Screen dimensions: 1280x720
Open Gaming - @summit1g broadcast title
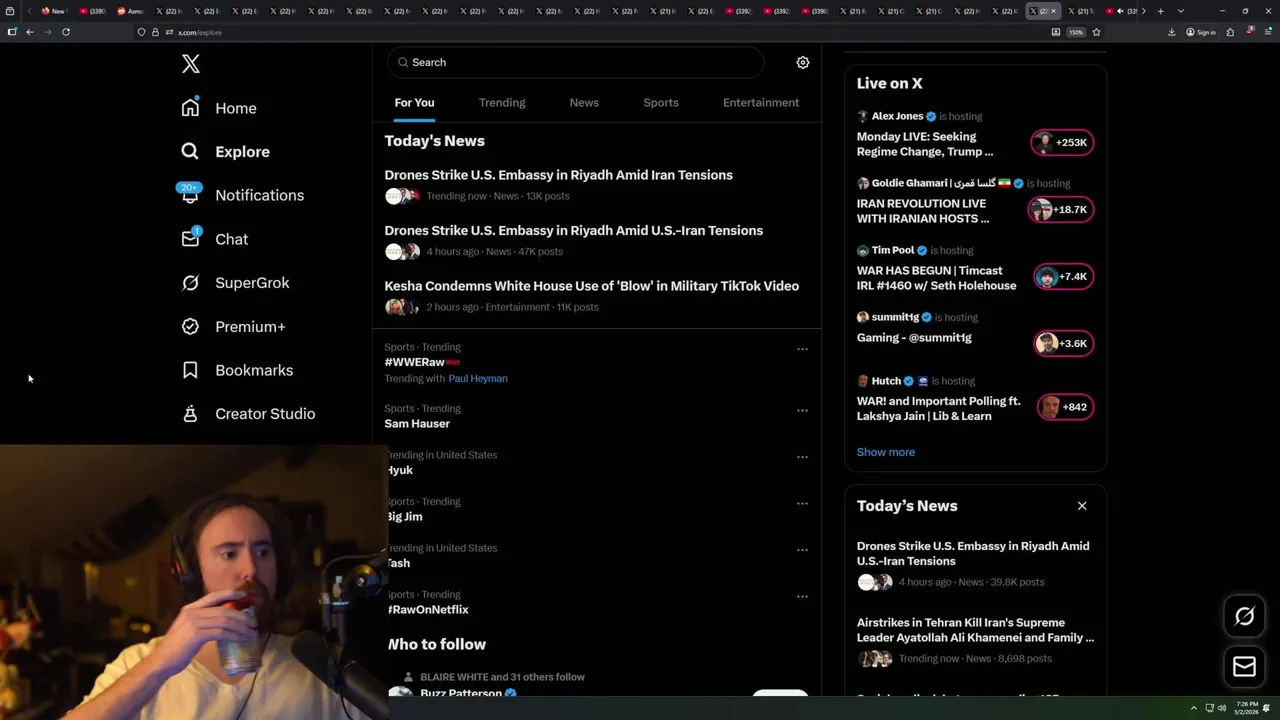[914, 338]
